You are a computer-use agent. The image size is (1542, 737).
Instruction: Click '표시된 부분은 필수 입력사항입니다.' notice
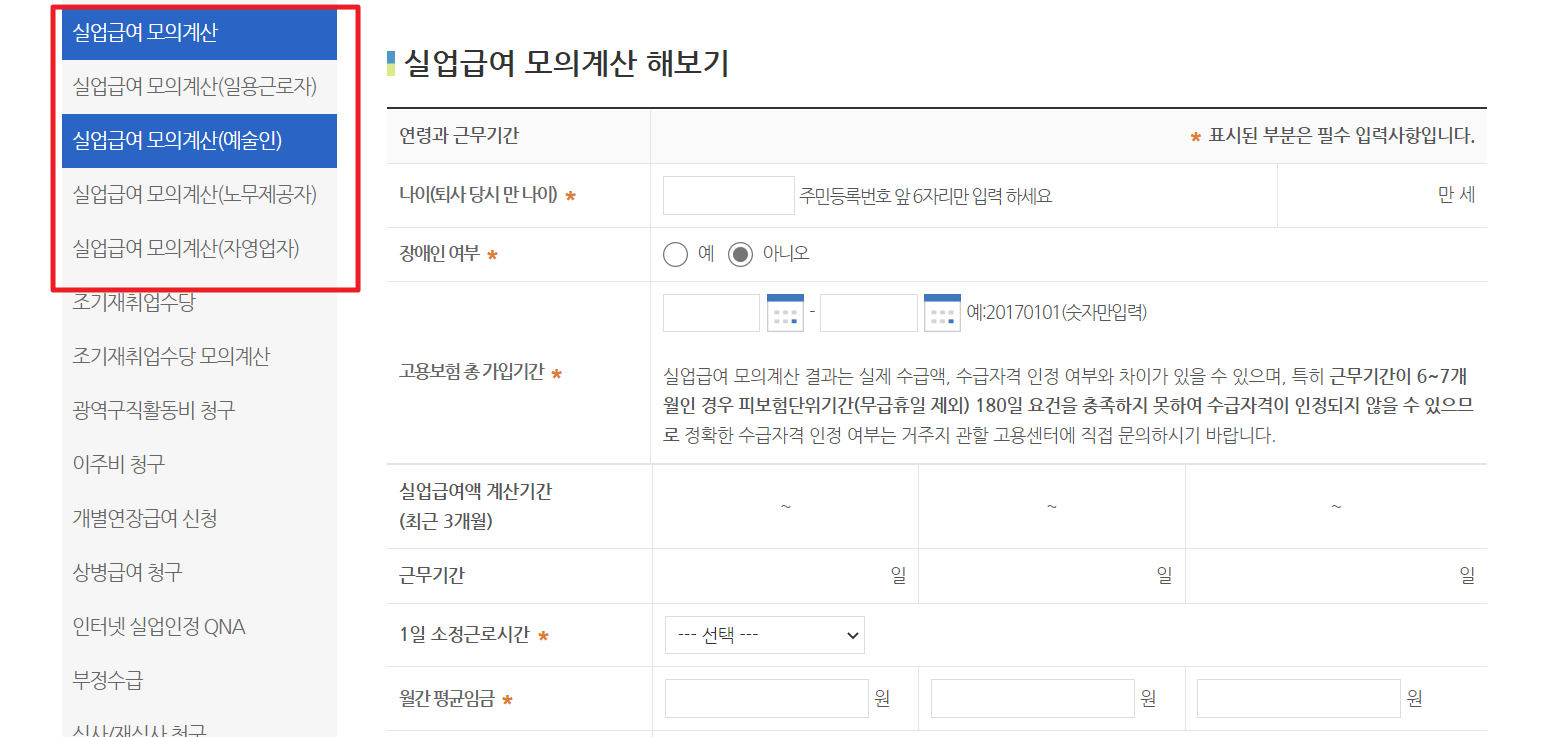click(1342, 136)
